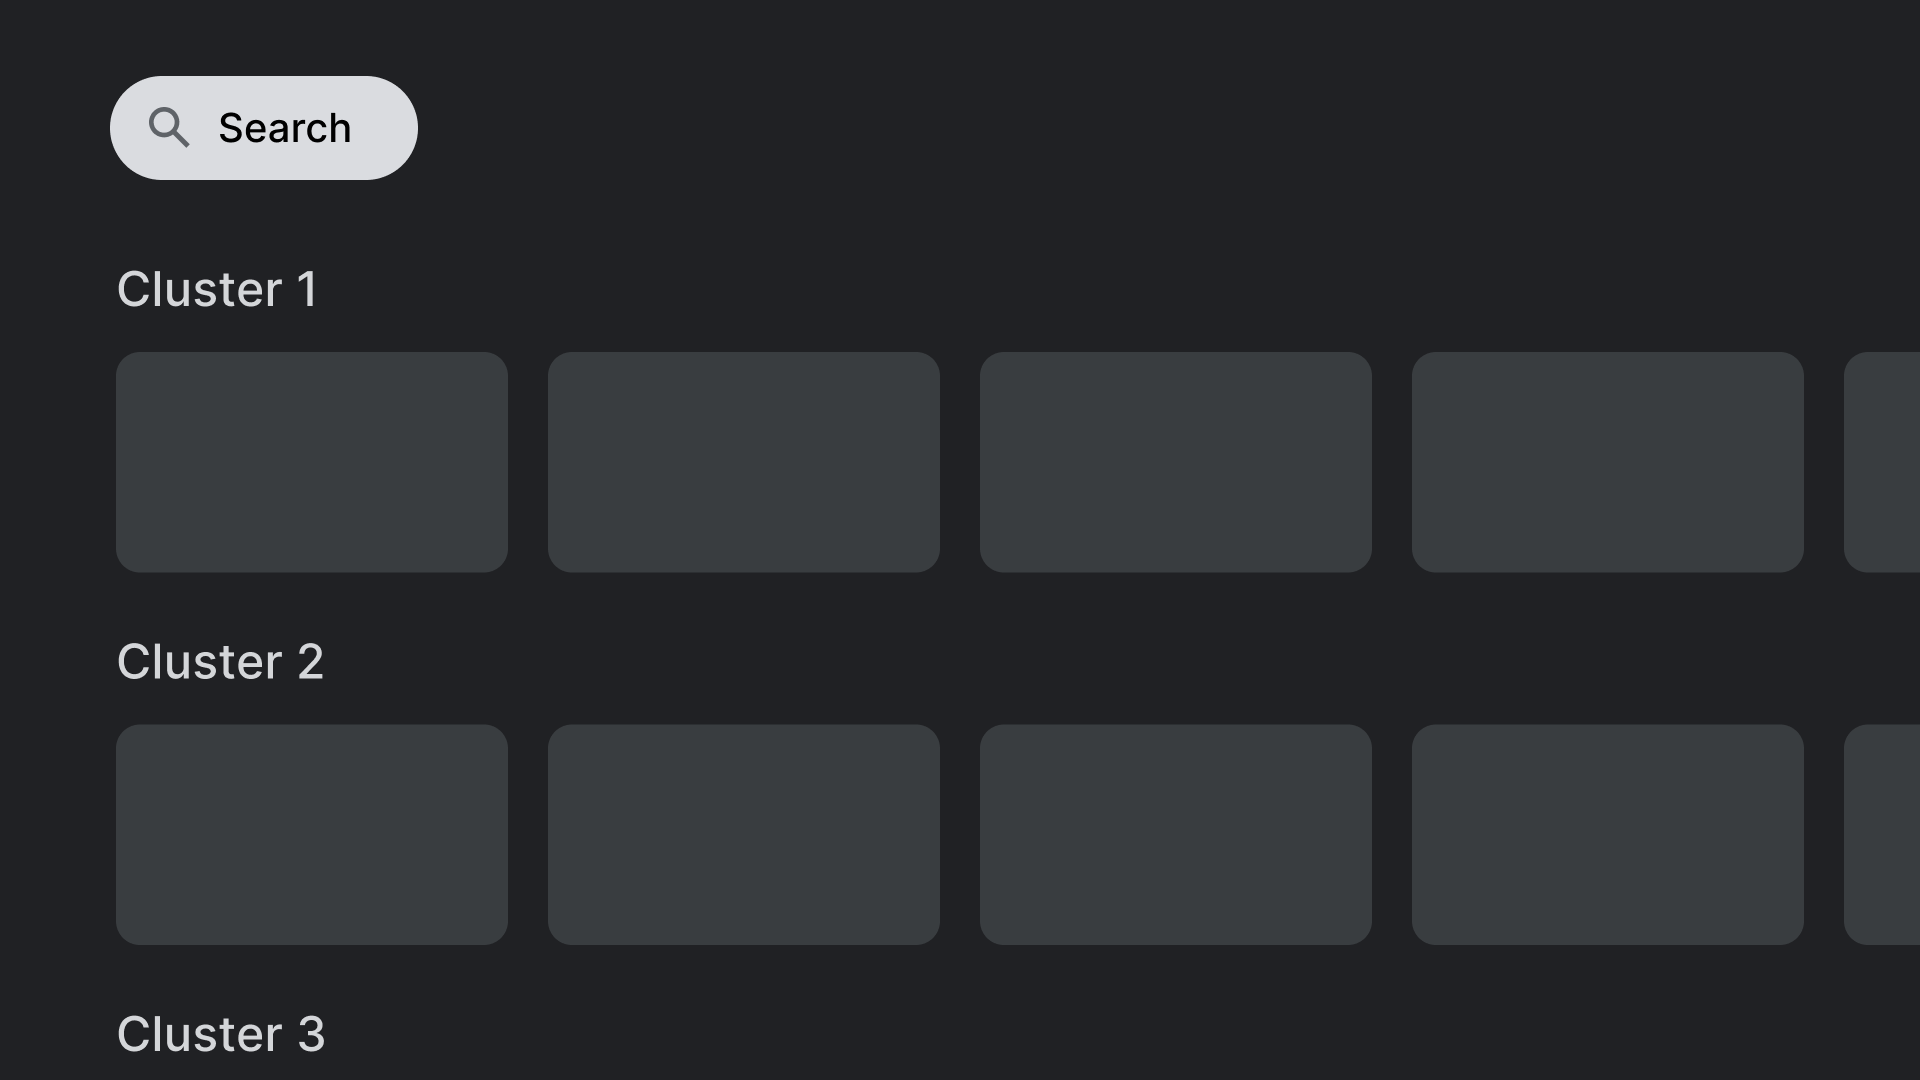The height and width of the screenshot is (1080, 1920).
Task: Select the Cluster 2 section header
Action: pyautogui.click(x=220, y=661)
